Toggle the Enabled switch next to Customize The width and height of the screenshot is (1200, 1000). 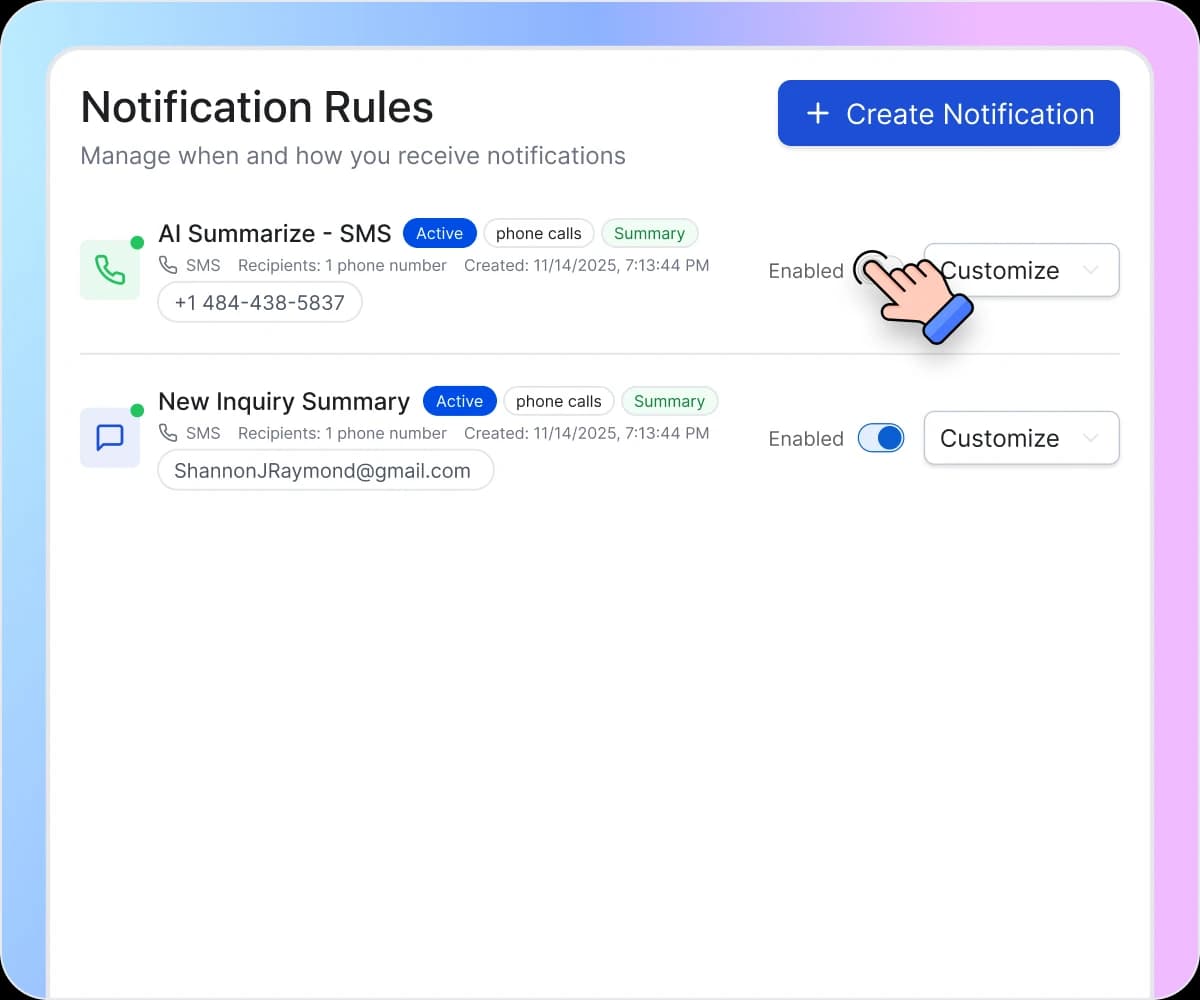tap(880, 270)
